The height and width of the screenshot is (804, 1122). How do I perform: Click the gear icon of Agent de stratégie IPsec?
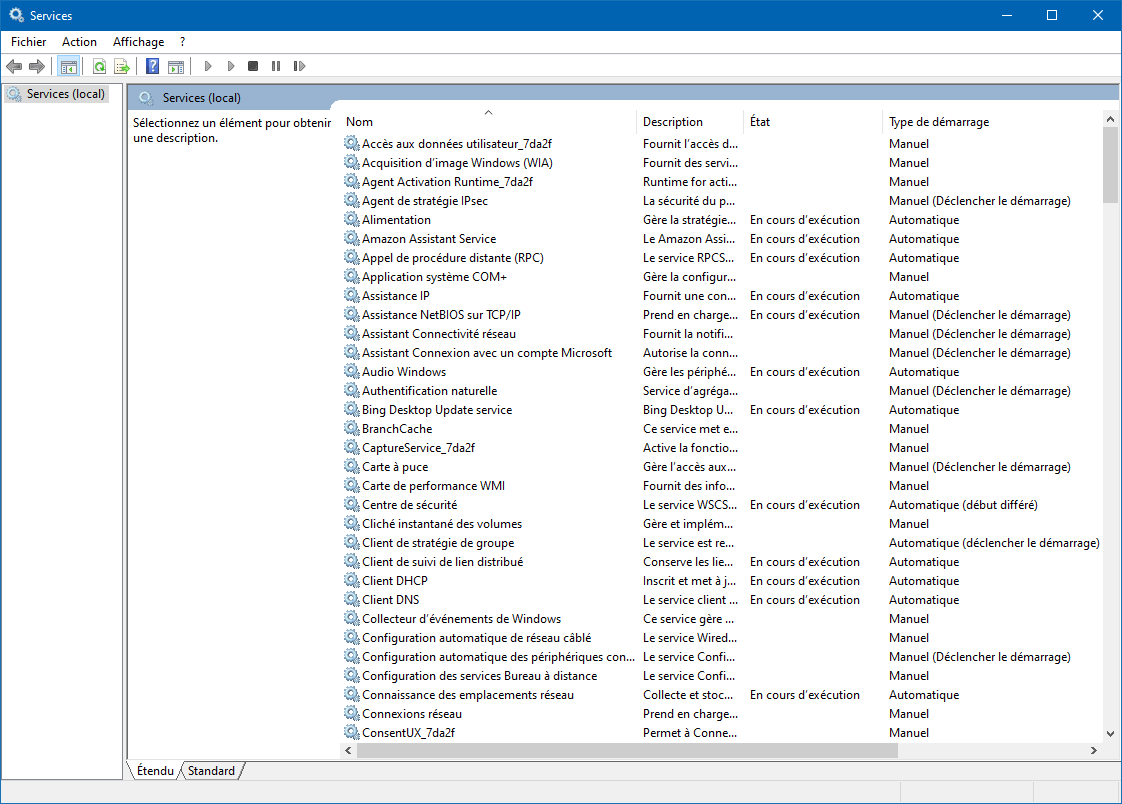[x=351, y=200]
